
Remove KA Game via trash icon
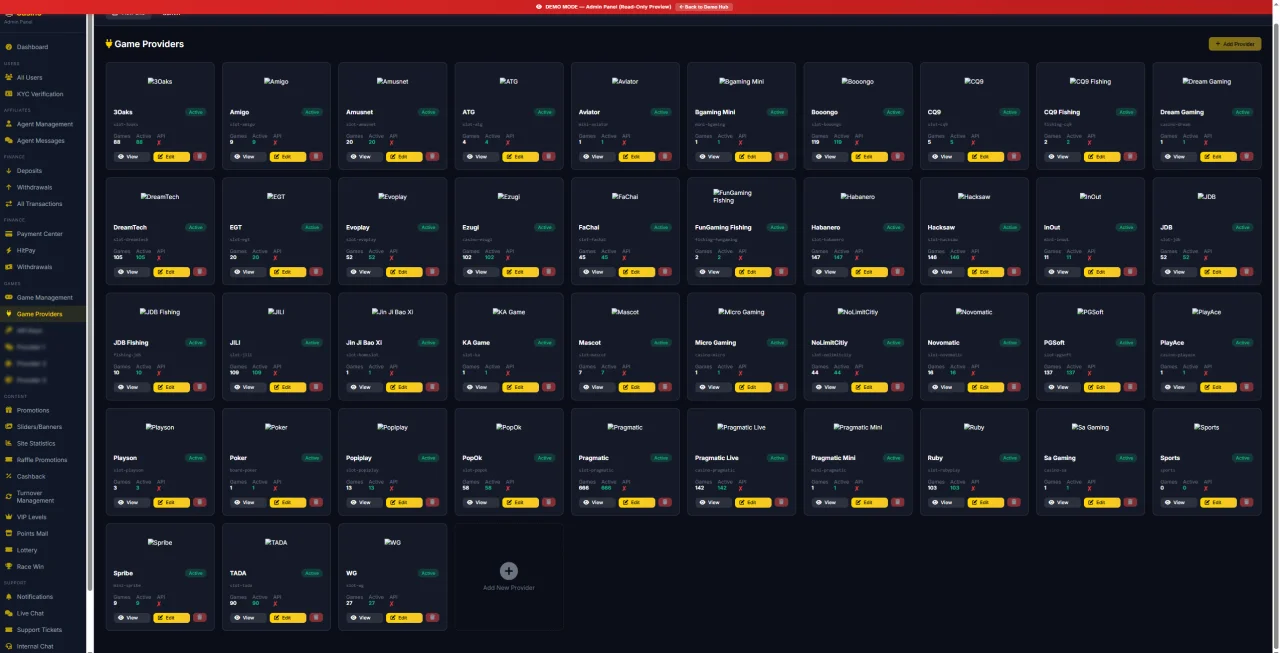point(549,387)
